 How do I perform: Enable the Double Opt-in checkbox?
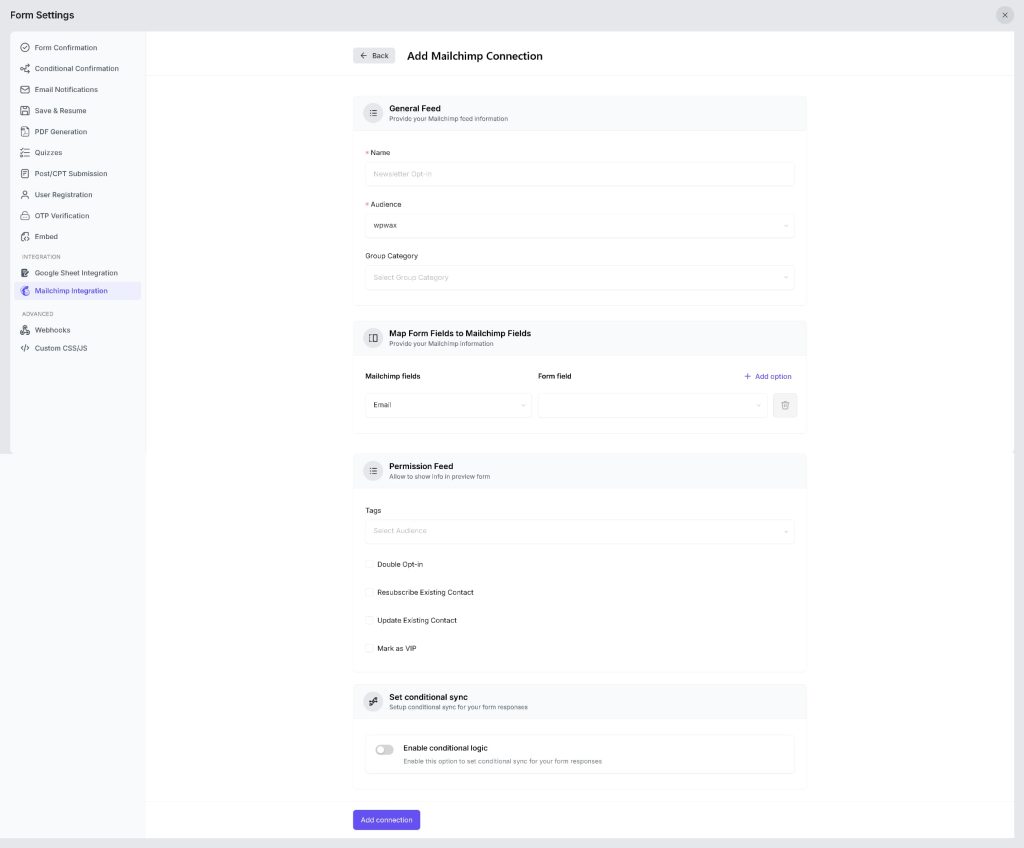point(370,564)
